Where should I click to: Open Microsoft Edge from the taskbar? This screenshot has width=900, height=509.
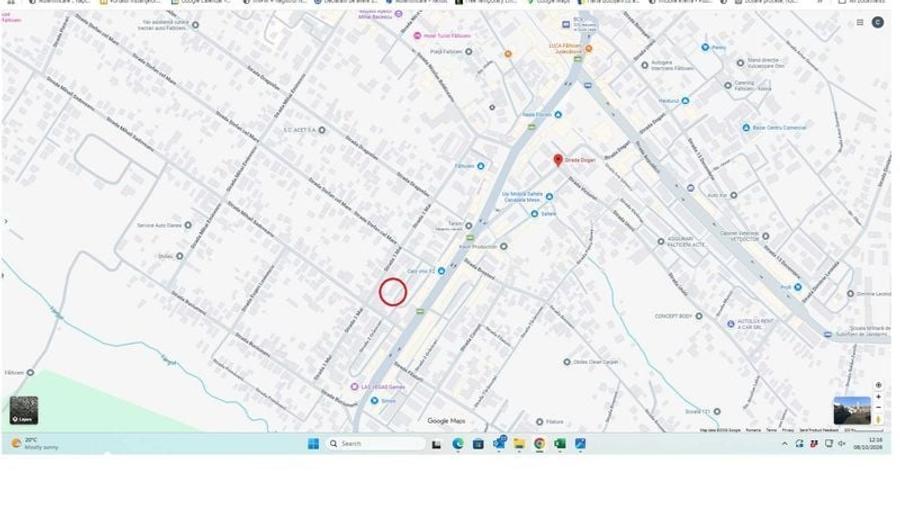click(x=457, y=444)
